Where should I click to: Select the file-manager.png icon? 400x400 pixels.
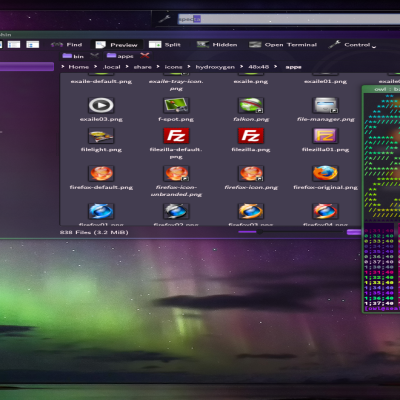click(x=325, y=105)
